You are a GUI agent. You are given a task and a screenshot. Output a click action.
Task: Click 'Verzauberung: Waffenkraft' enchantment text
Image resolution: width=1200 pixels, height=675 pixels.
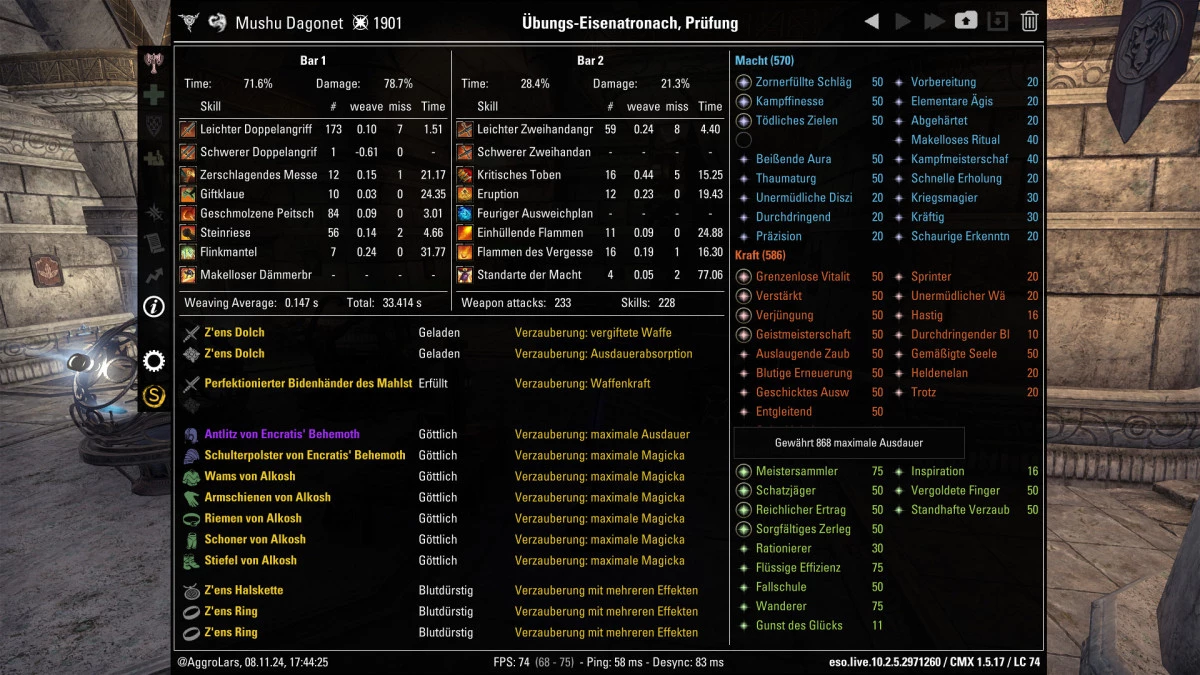[x=582, y=383]
